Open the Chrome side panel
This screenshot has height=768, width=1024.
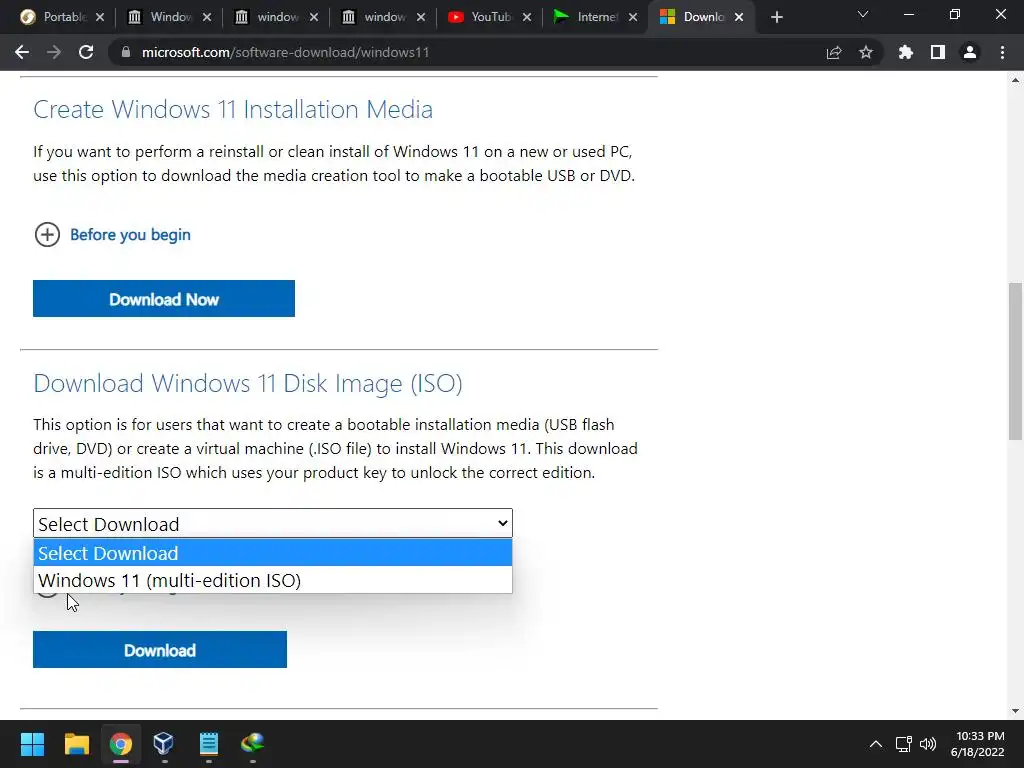point(938,52)
